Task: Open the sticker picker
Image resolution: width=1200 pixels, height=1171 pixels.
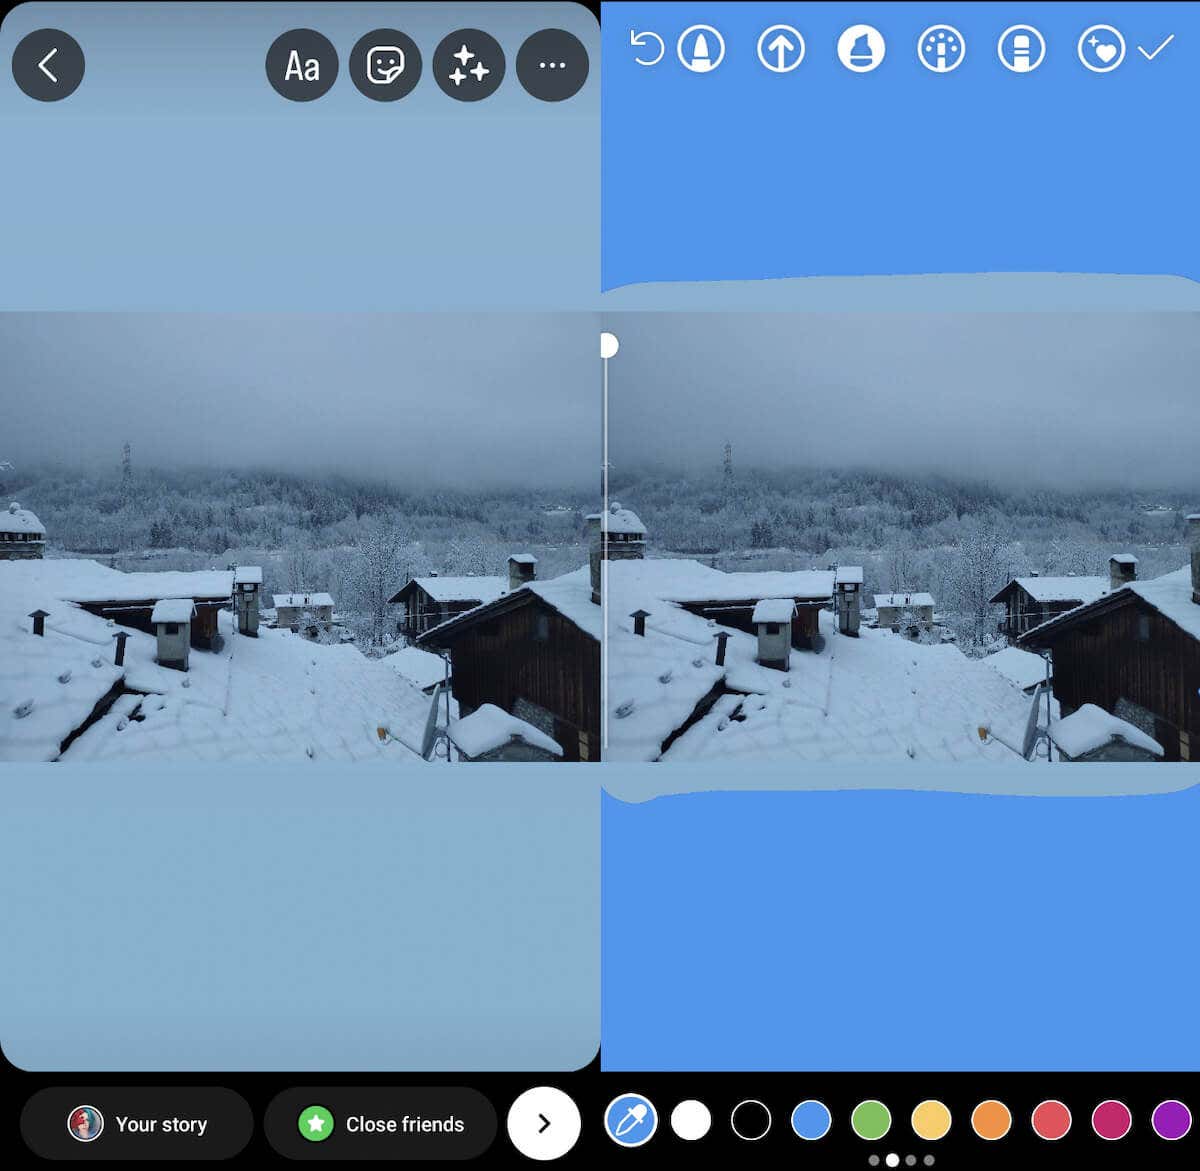Action: click(385, 66)
